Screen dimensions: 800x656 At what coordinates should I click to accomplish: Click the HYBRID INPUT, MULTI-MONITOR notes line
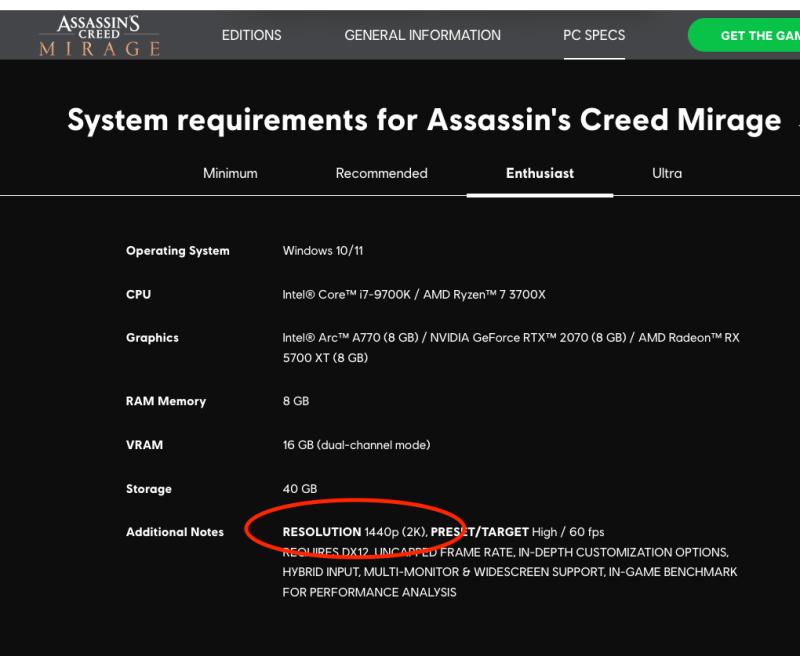(510, 572)
